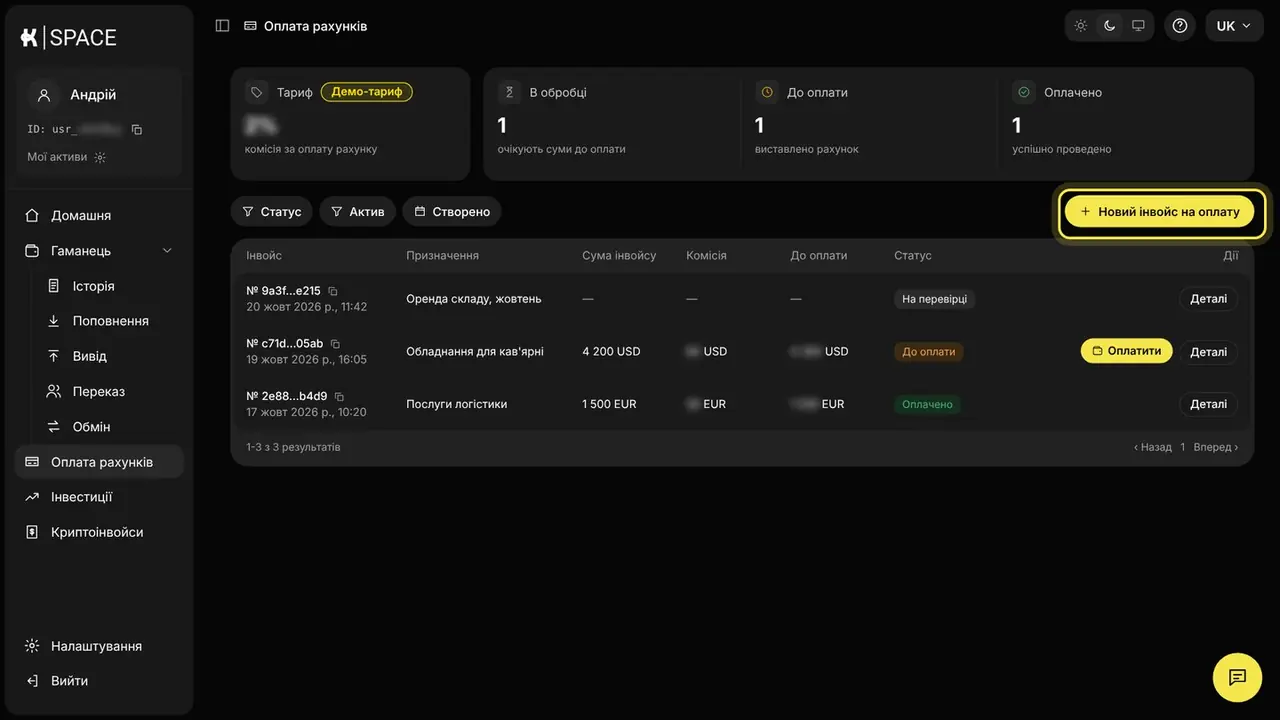Copy invoice number 2e88...b4d9
The height and width of the screenshot is (720, 1280).
point(339,397)
